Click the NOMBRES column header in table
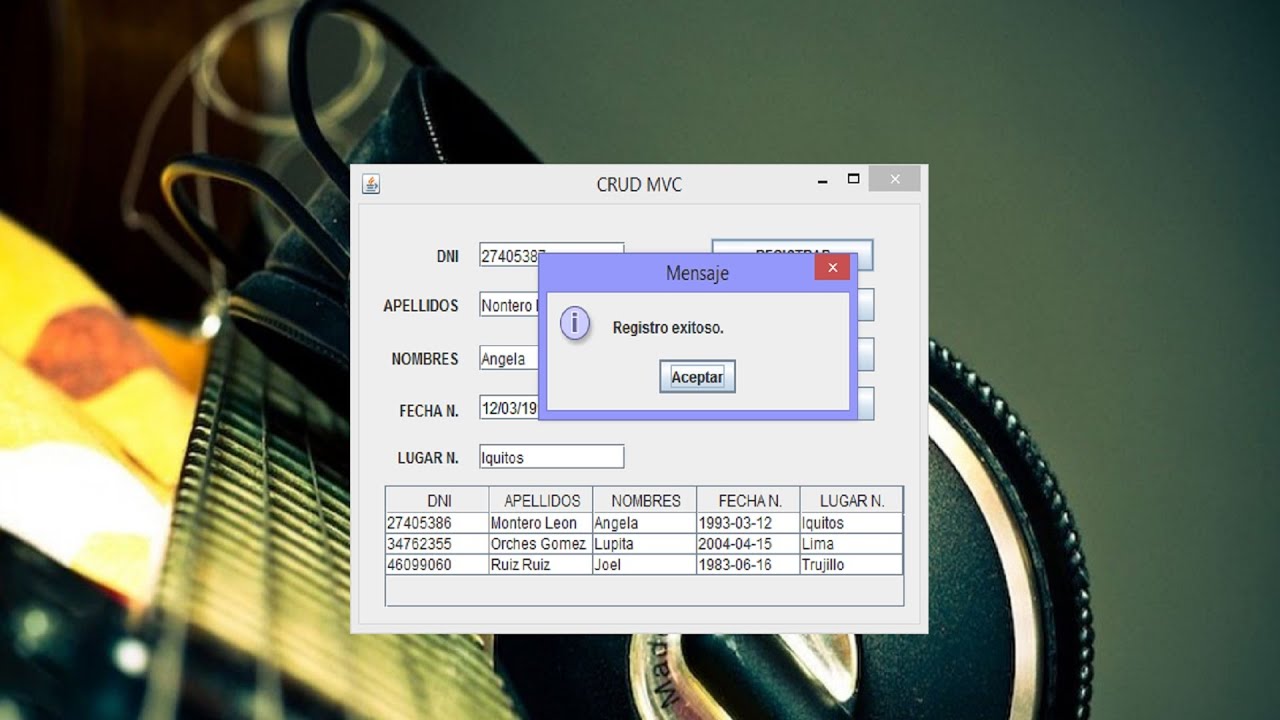 click(645, 500)
